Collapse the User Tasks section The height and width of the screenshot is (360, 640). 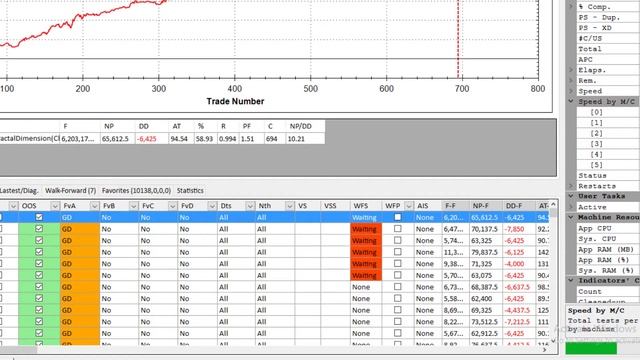[571, 196]
